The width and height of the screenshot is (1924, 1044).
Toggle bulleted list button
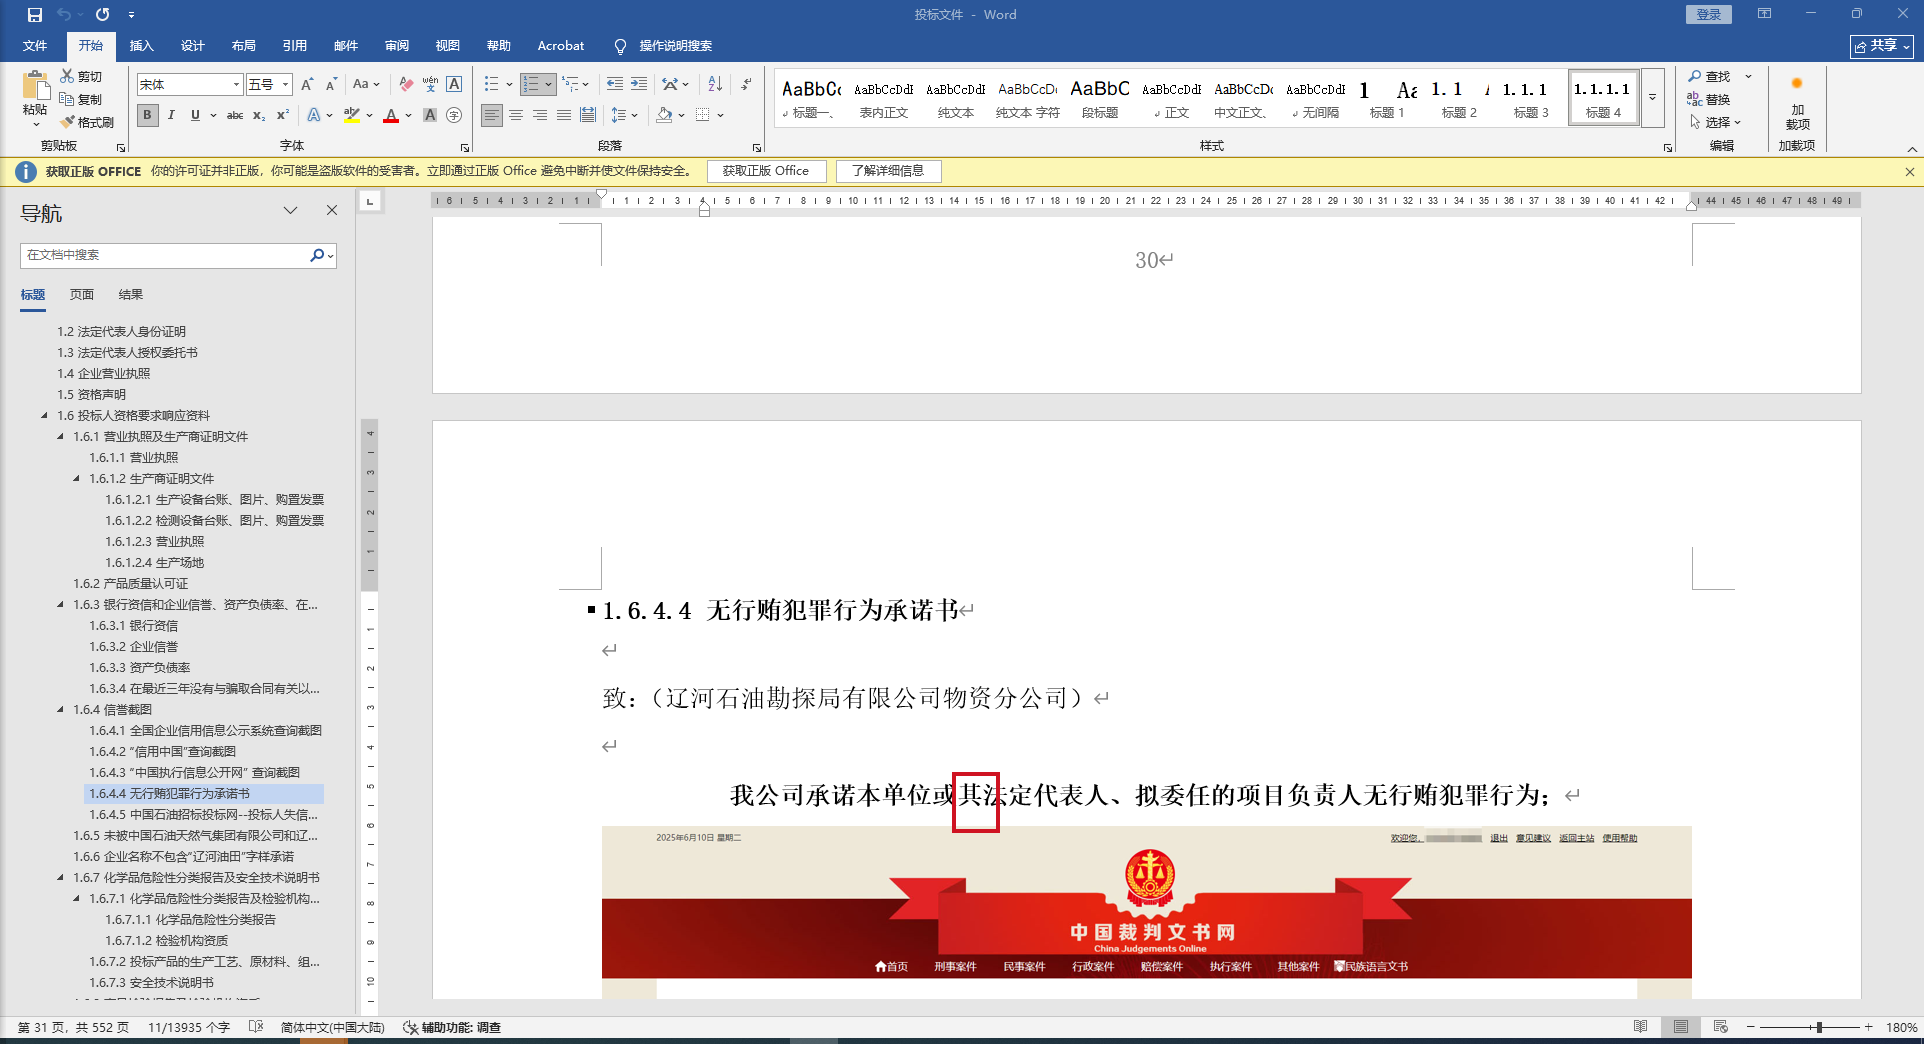point(491,84)
